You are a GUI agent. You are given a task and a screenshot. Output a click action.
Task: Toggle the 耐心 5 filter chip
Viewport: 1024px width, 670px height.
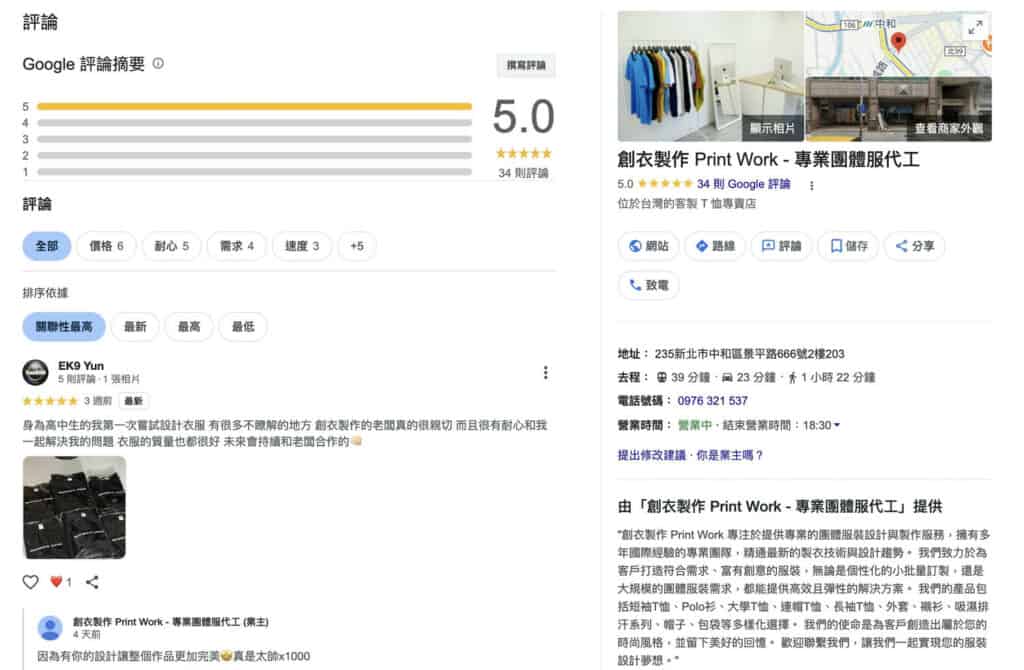(171, 246)
